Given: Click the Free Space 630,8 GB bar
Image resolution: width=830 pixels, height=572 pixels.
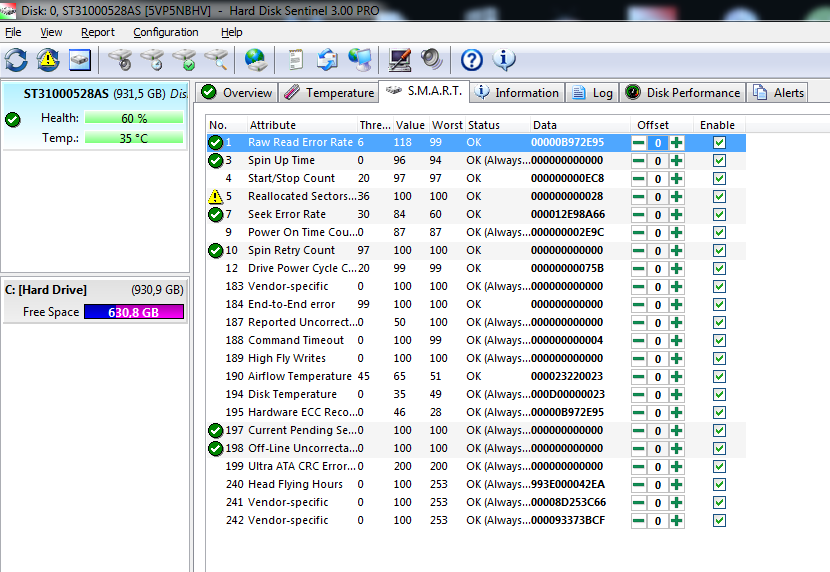Looking at the screenshot, I should coord(134,312).
